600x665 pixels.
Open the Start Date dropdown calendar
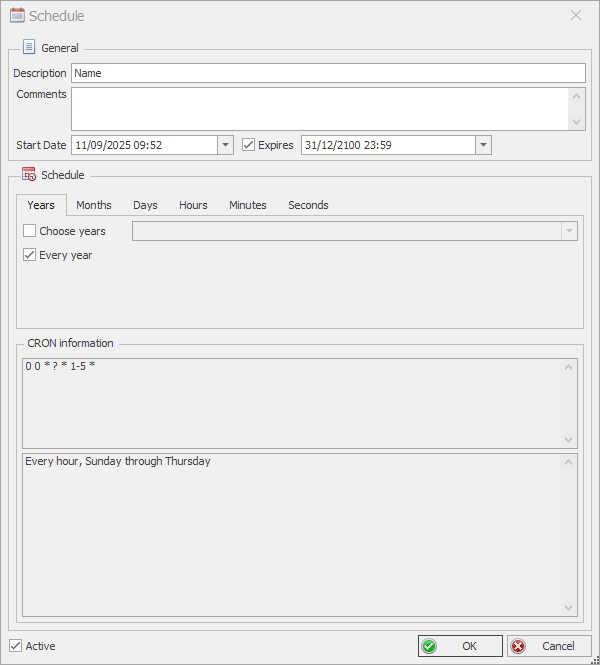tap(225, 145)
